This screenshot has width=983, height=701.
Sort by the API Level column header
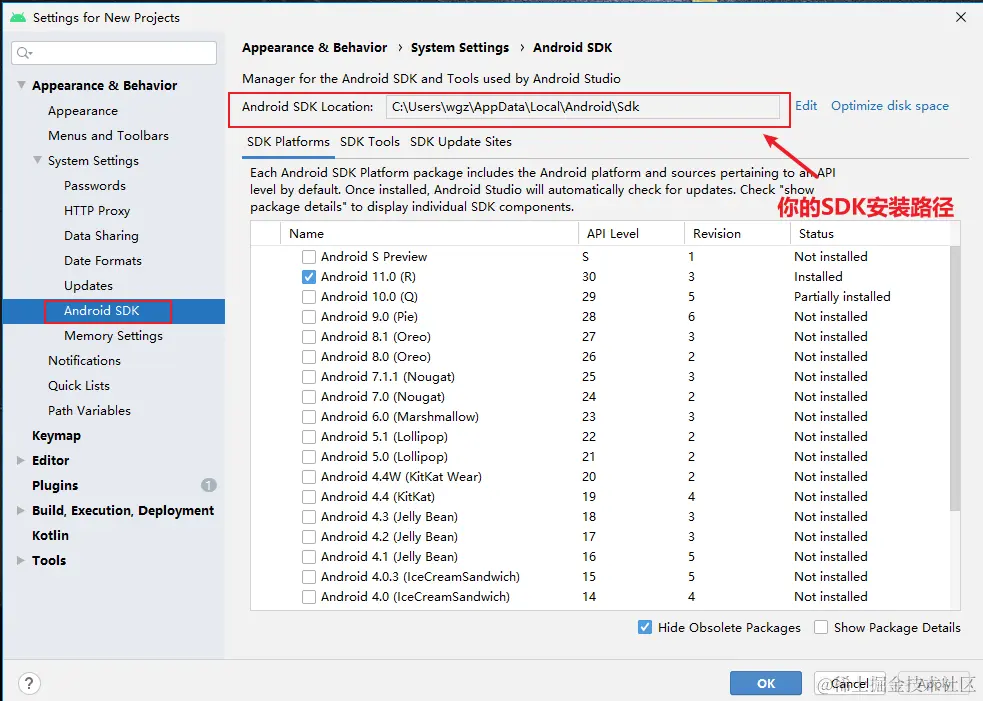tap(631, 234)
